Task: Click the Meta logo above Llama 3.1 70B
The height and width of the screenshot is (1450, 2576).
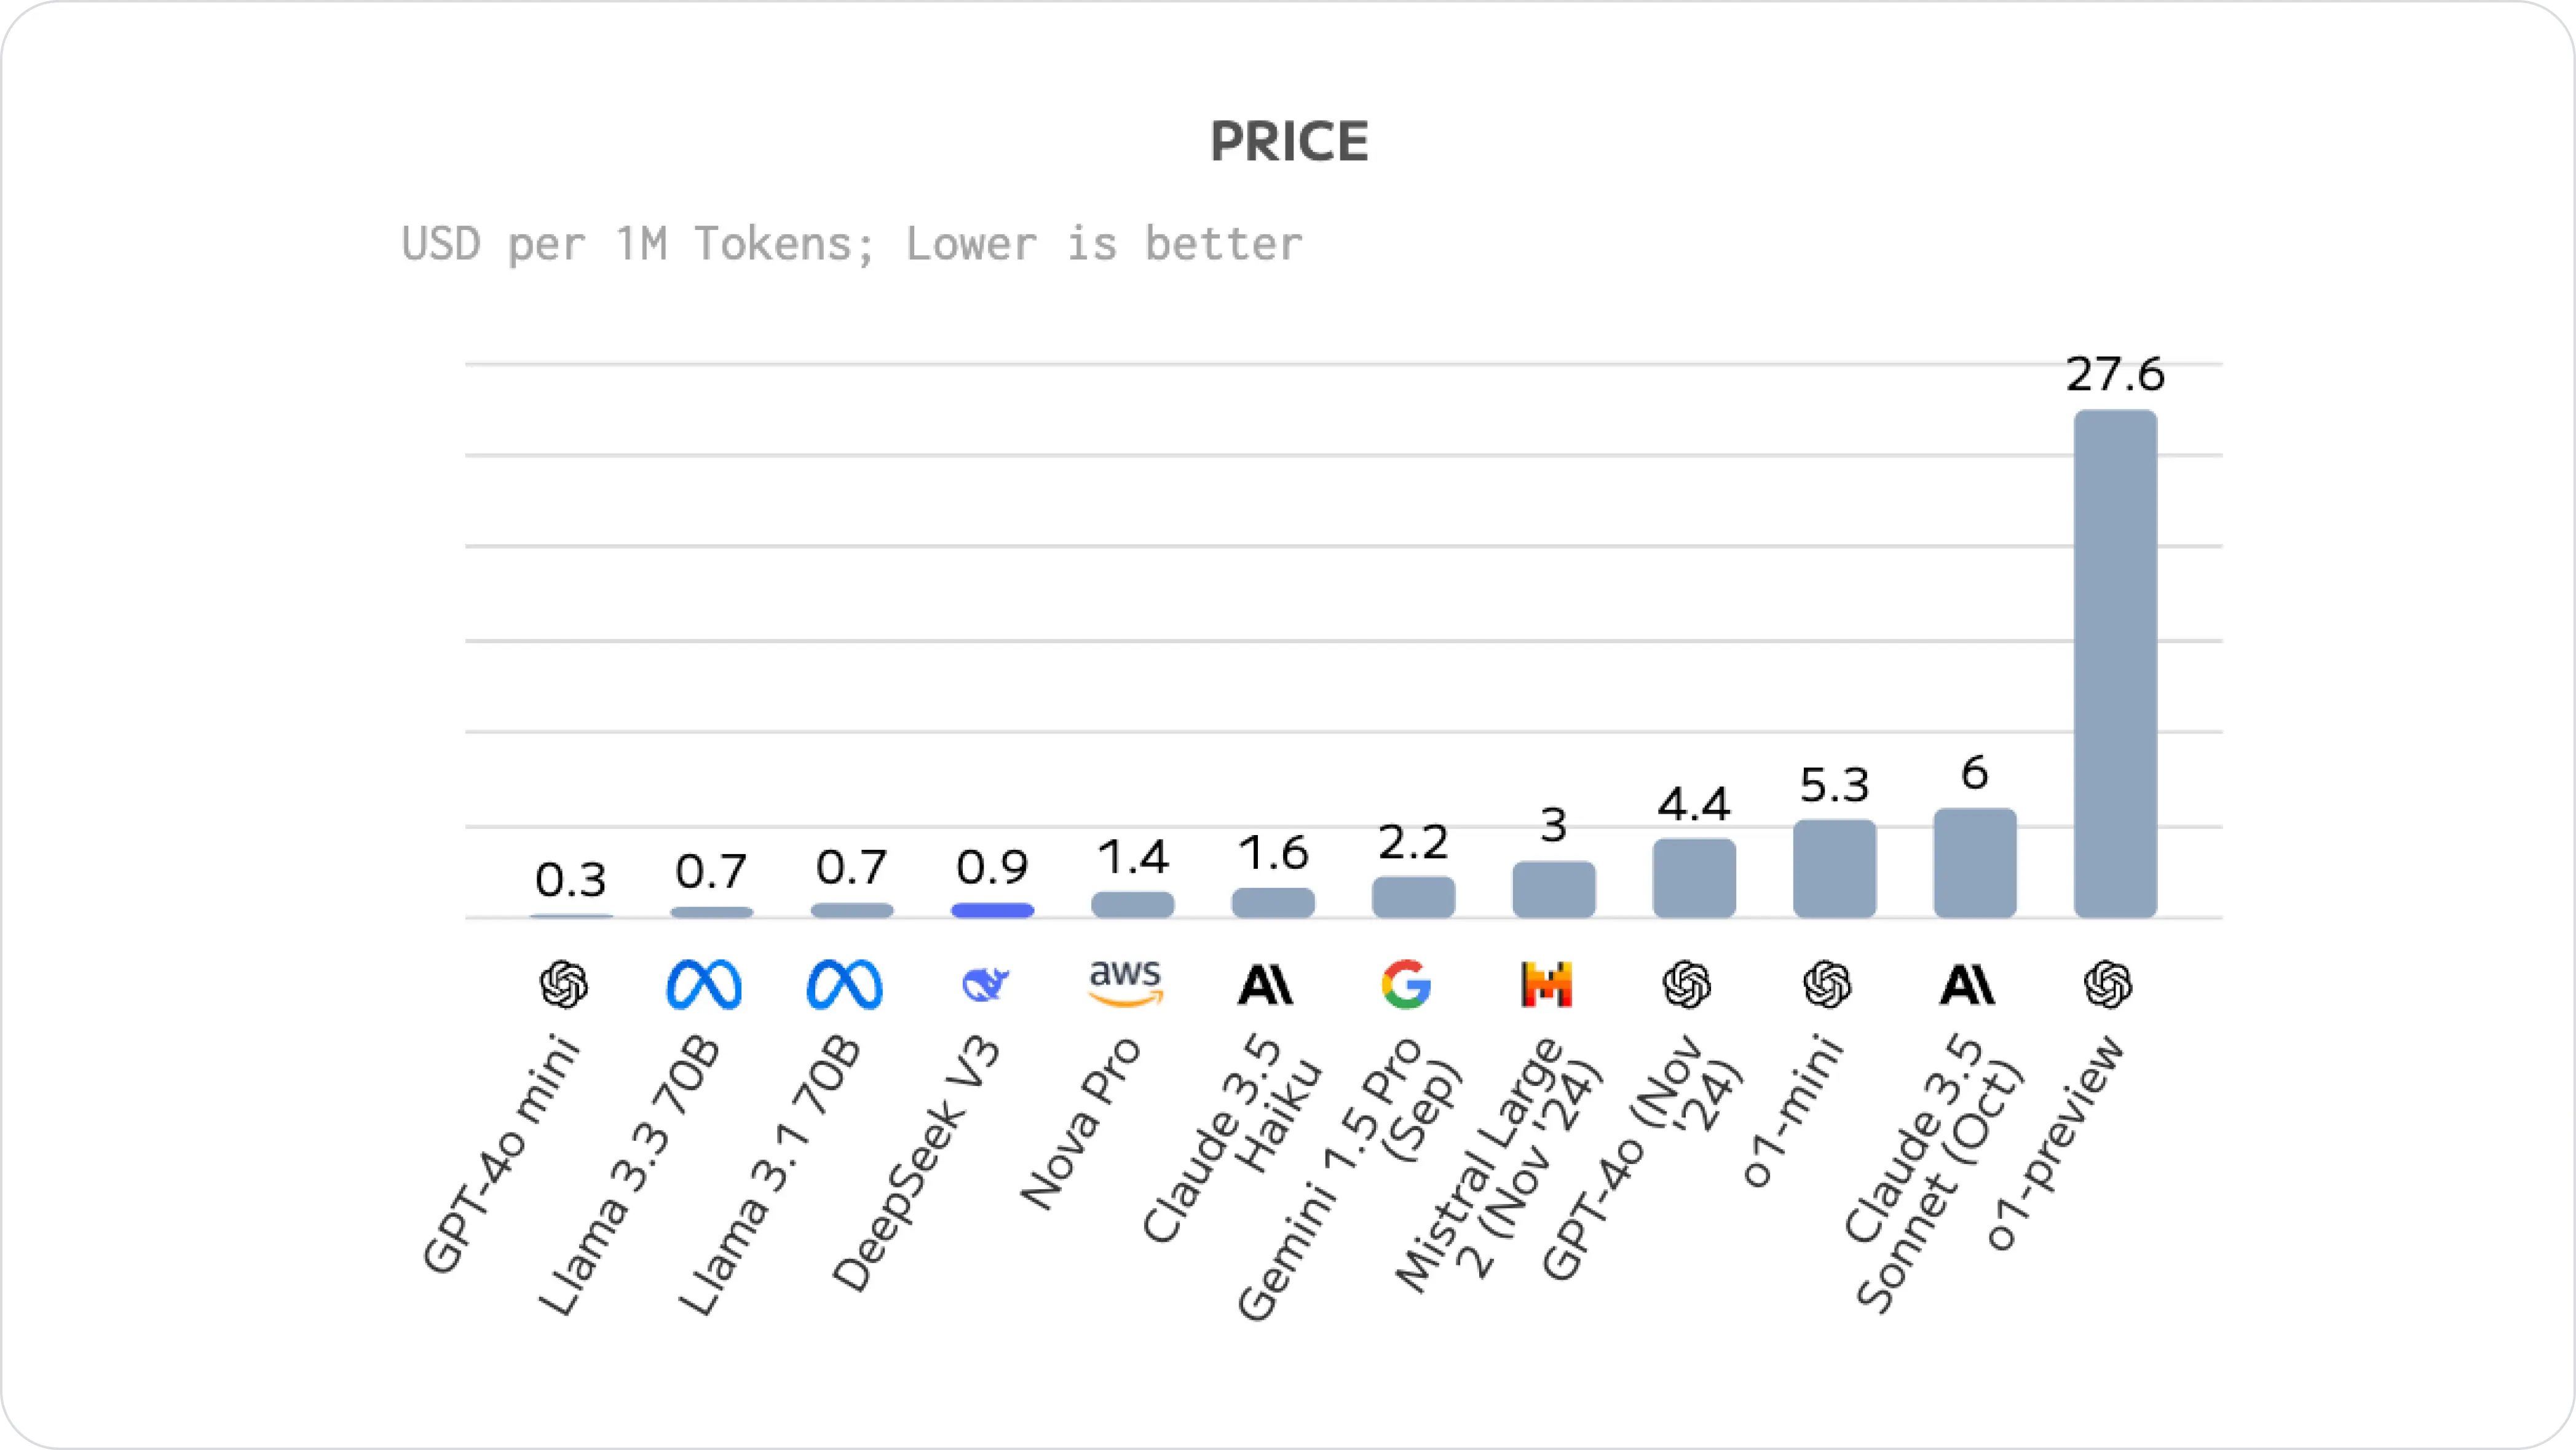Action: tap(845, 985)
